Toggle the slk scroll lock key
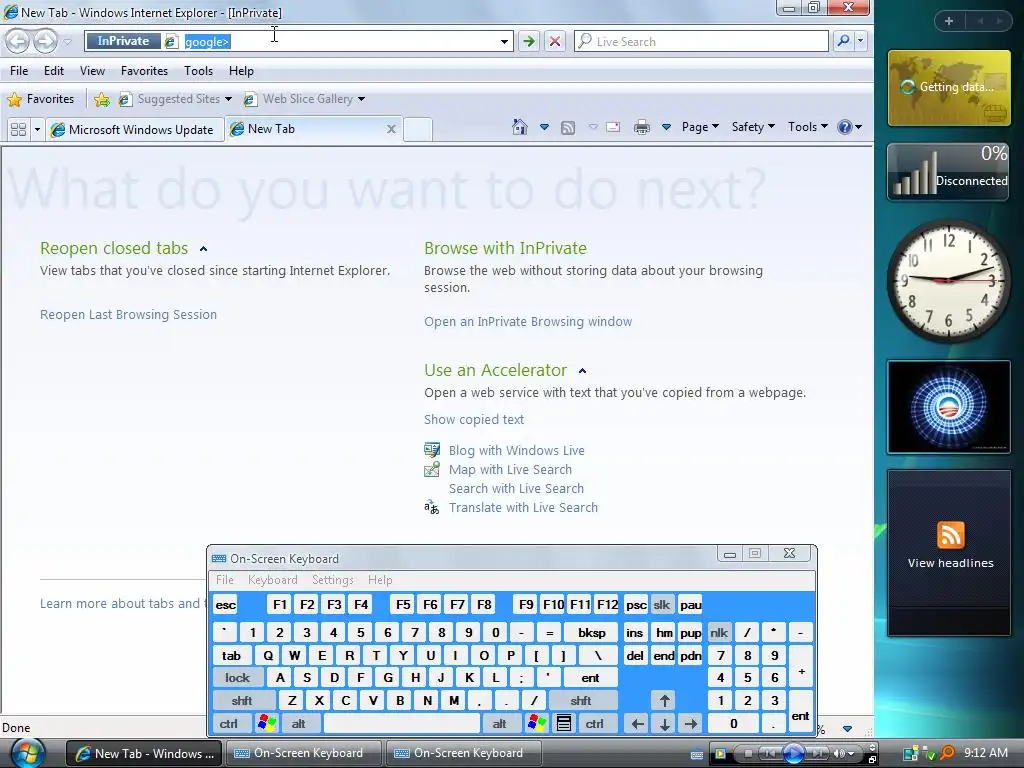This screenshot has height=768, width=1024. (662, 605)
